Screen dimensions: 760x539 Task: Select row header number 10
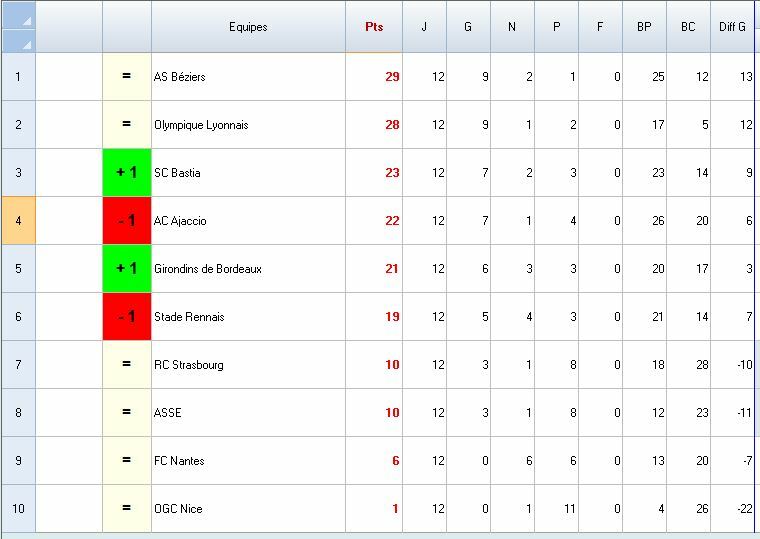pyautogui.click(x=19, y=508)
